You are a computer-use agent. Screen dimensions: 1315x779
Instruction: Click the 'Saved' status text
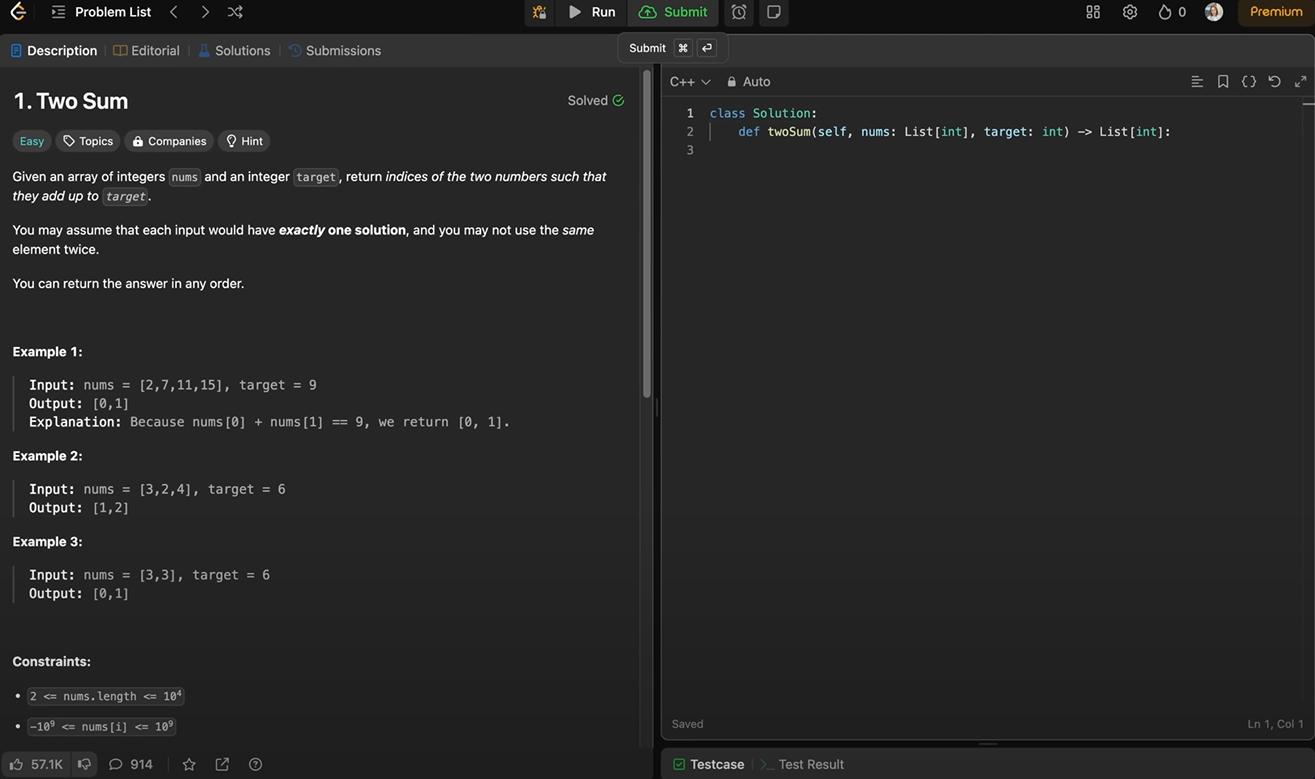pyautogui.click(x=688, y=724)
